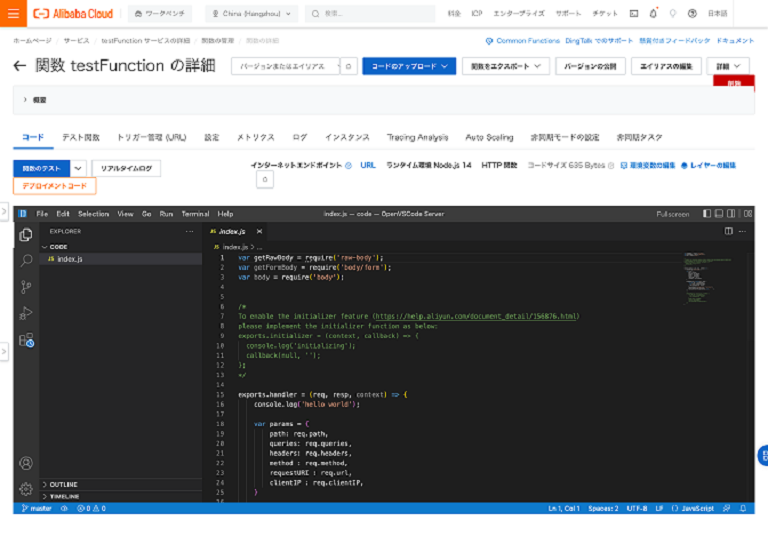The height and width of the screenshot is (536, 768).
Task: Open the Terminal menu in editor
Action: point(195,214)
